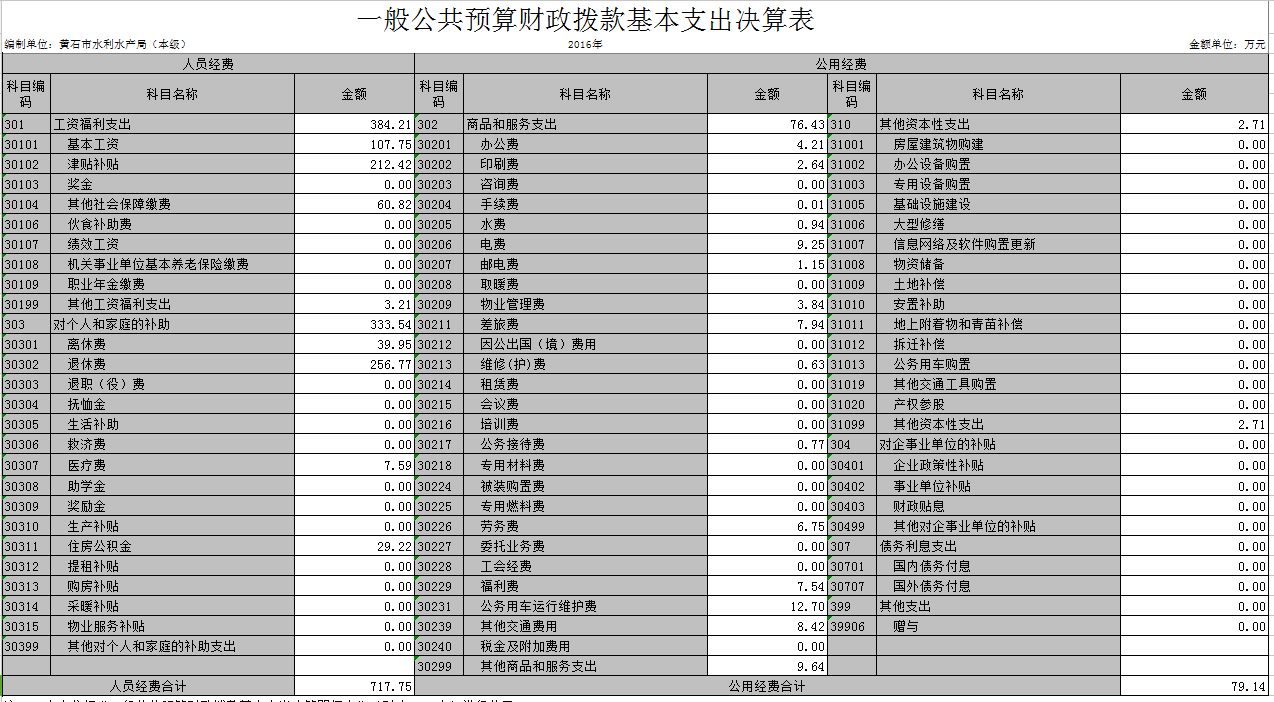Select the 福利费 cell
Screen dimensions: 1274x702
tap(586, 587)
